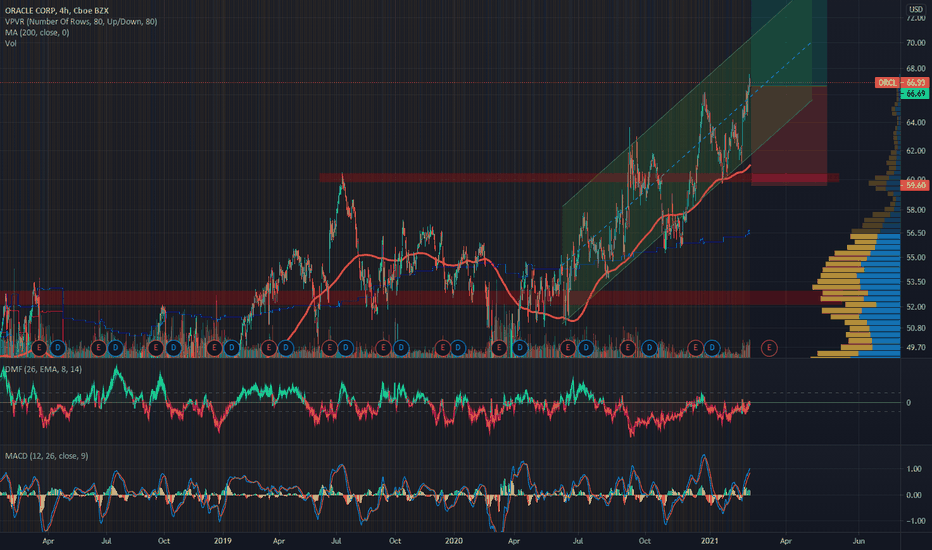Open the earnings marker just before Oct 2020

(628, 348)
